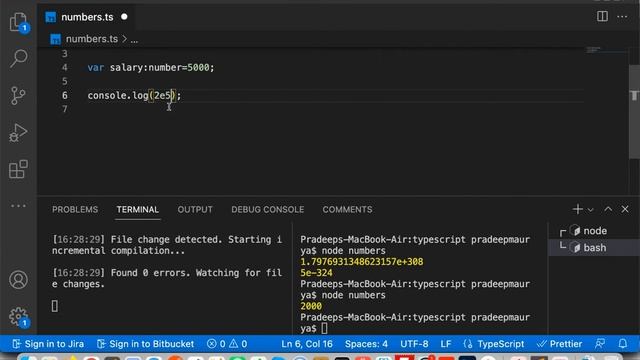Select the node terminal in list
The width and height of the screenshot is (640, 360).
(x=594, y=231)
